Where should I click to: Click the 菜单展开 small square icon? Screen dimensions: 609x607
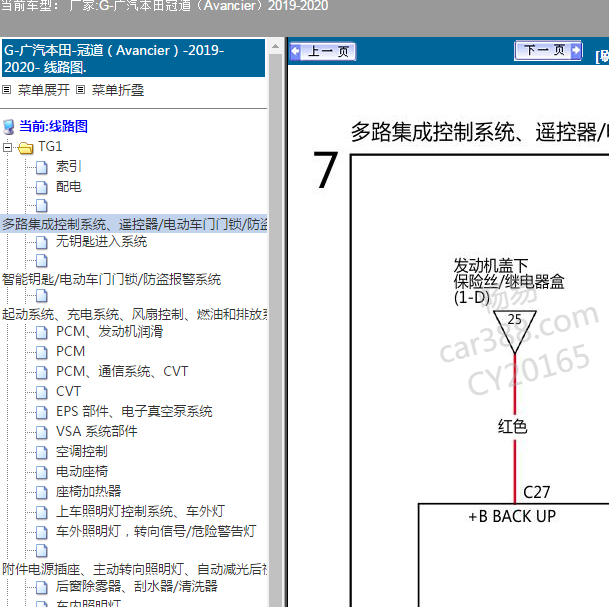[x=7, y=90]
